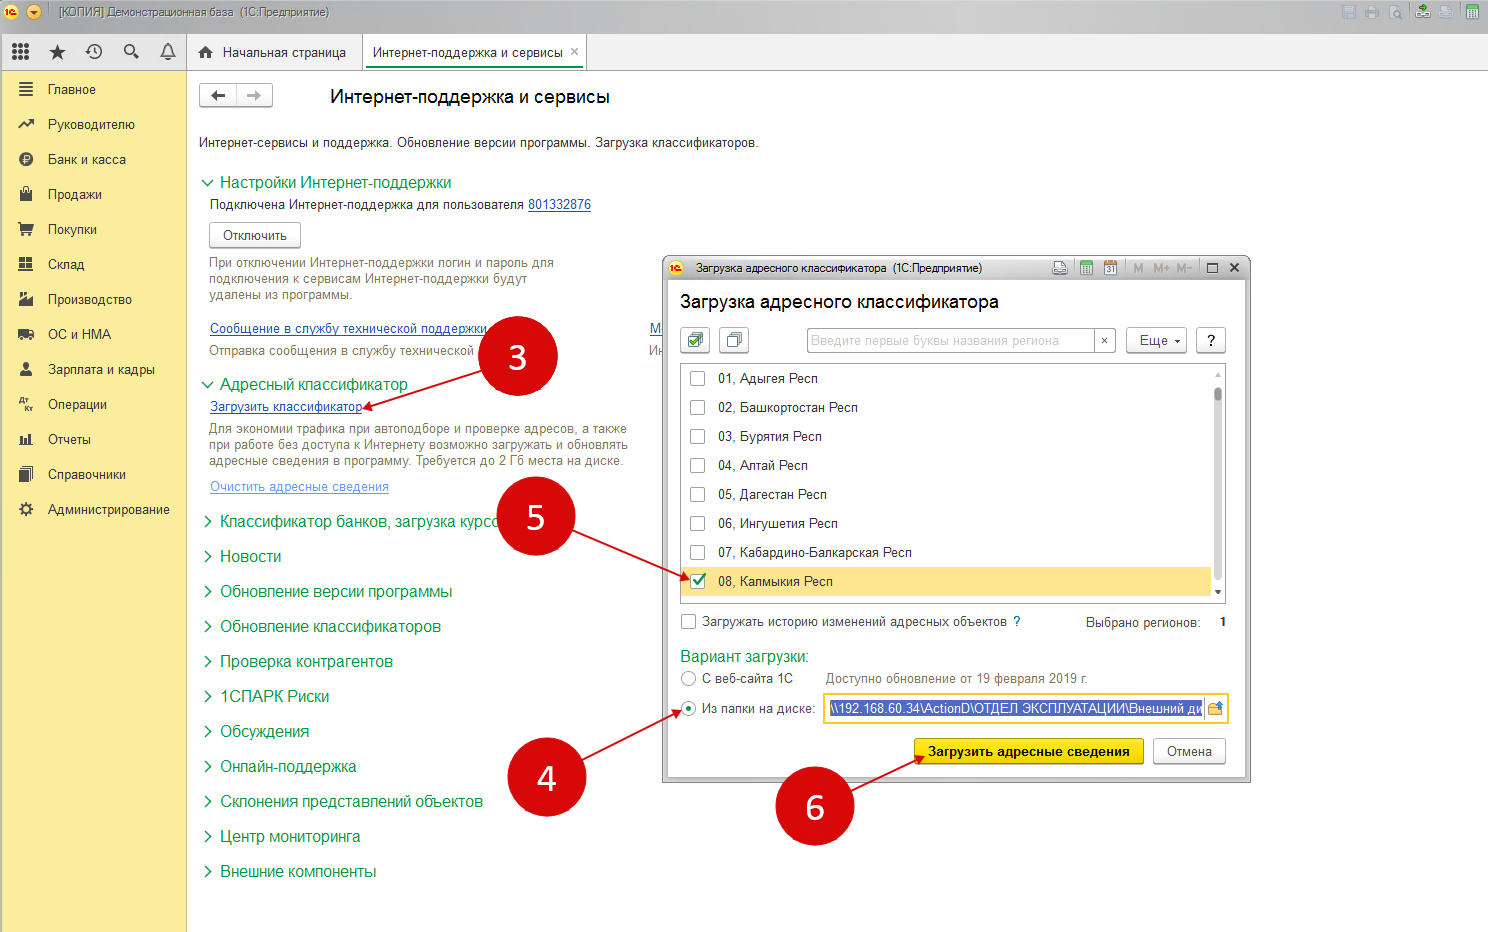This screenshot has width=1488, height=932.
Task: Collapse the Адресный классификатор section
Action: pos(208,384)
